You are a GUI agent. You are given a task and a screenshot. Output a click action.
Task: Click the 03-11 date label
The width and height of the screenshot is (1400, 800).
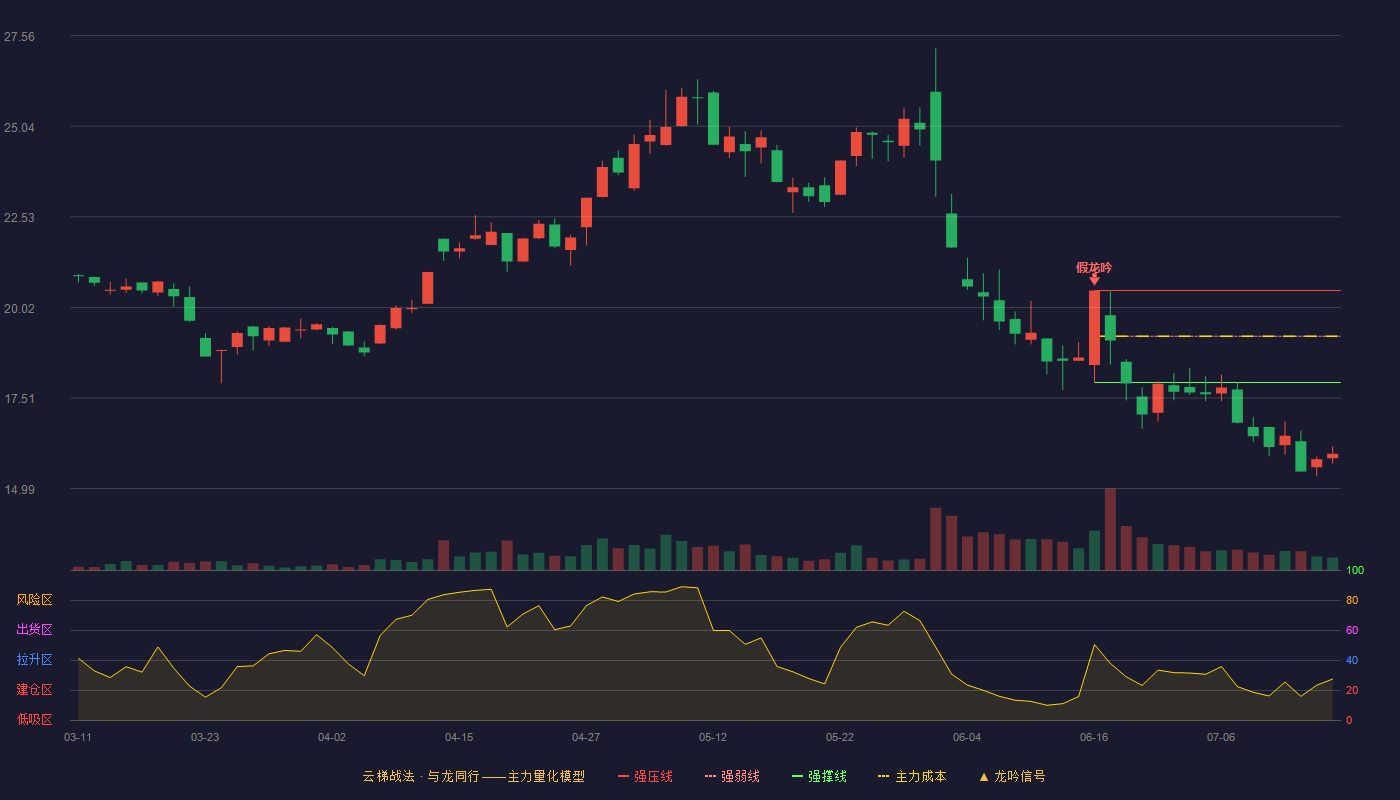[x=78, y=737]
